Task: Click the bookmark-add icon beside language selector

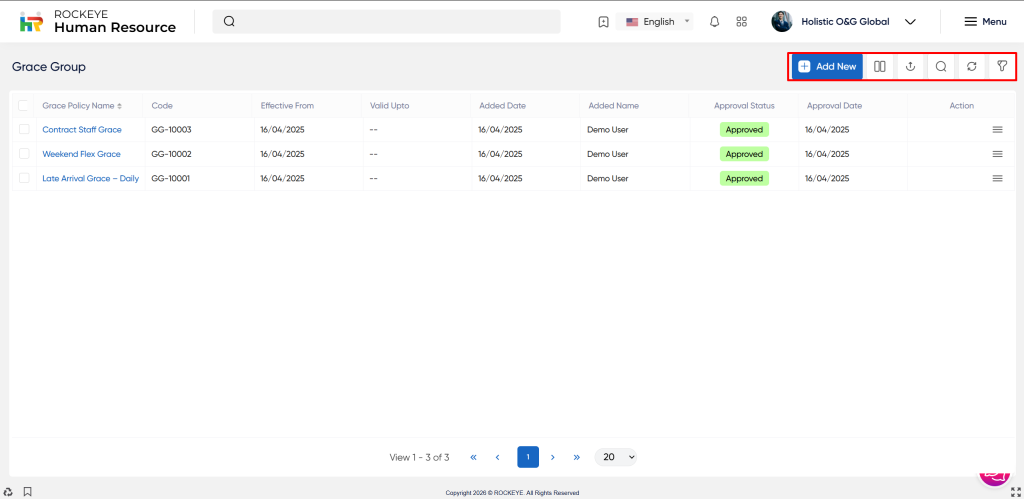Action: click(603, 22)
